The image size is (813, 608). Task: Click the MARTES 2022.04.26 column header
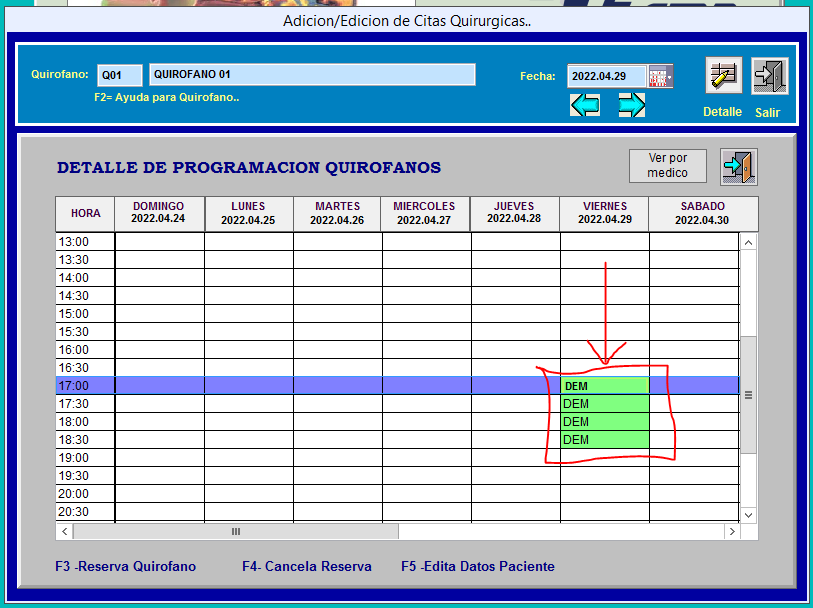pyautogui.click(x=337, y=213)
